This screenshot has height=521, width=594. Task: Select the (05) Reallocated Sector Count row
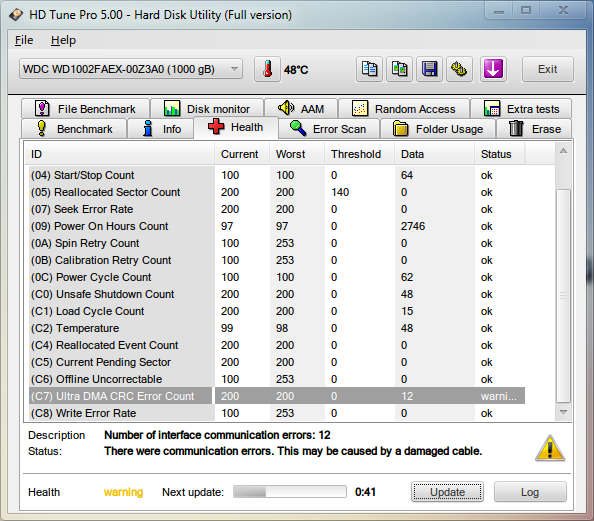pyautogui.click(x=277, y=192)
